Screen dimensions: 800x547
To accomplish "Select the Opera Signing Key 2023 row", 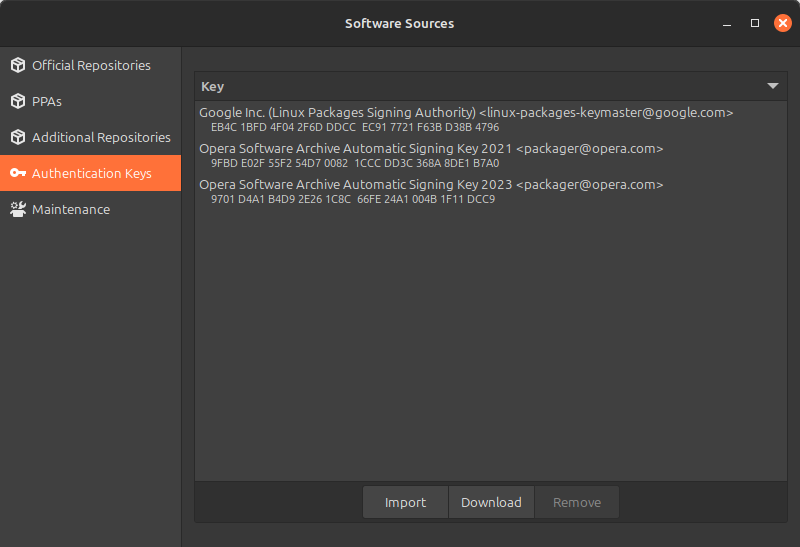I will click(x=491, y=191).
